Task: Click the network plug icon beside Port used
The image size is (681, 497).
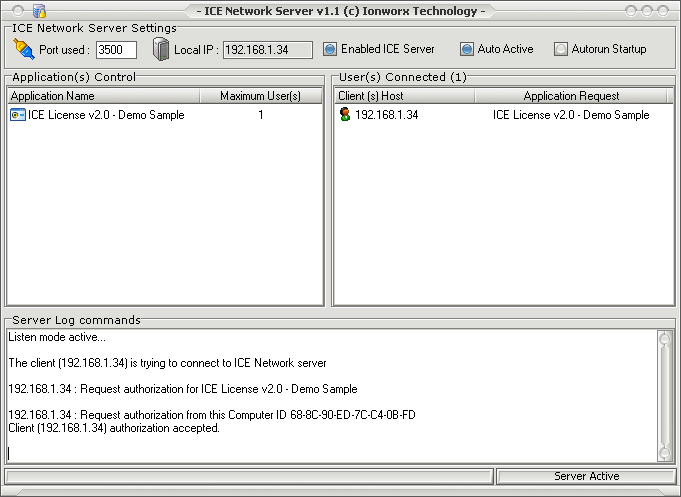Action: pyautogui.click(x=23, y=49)
